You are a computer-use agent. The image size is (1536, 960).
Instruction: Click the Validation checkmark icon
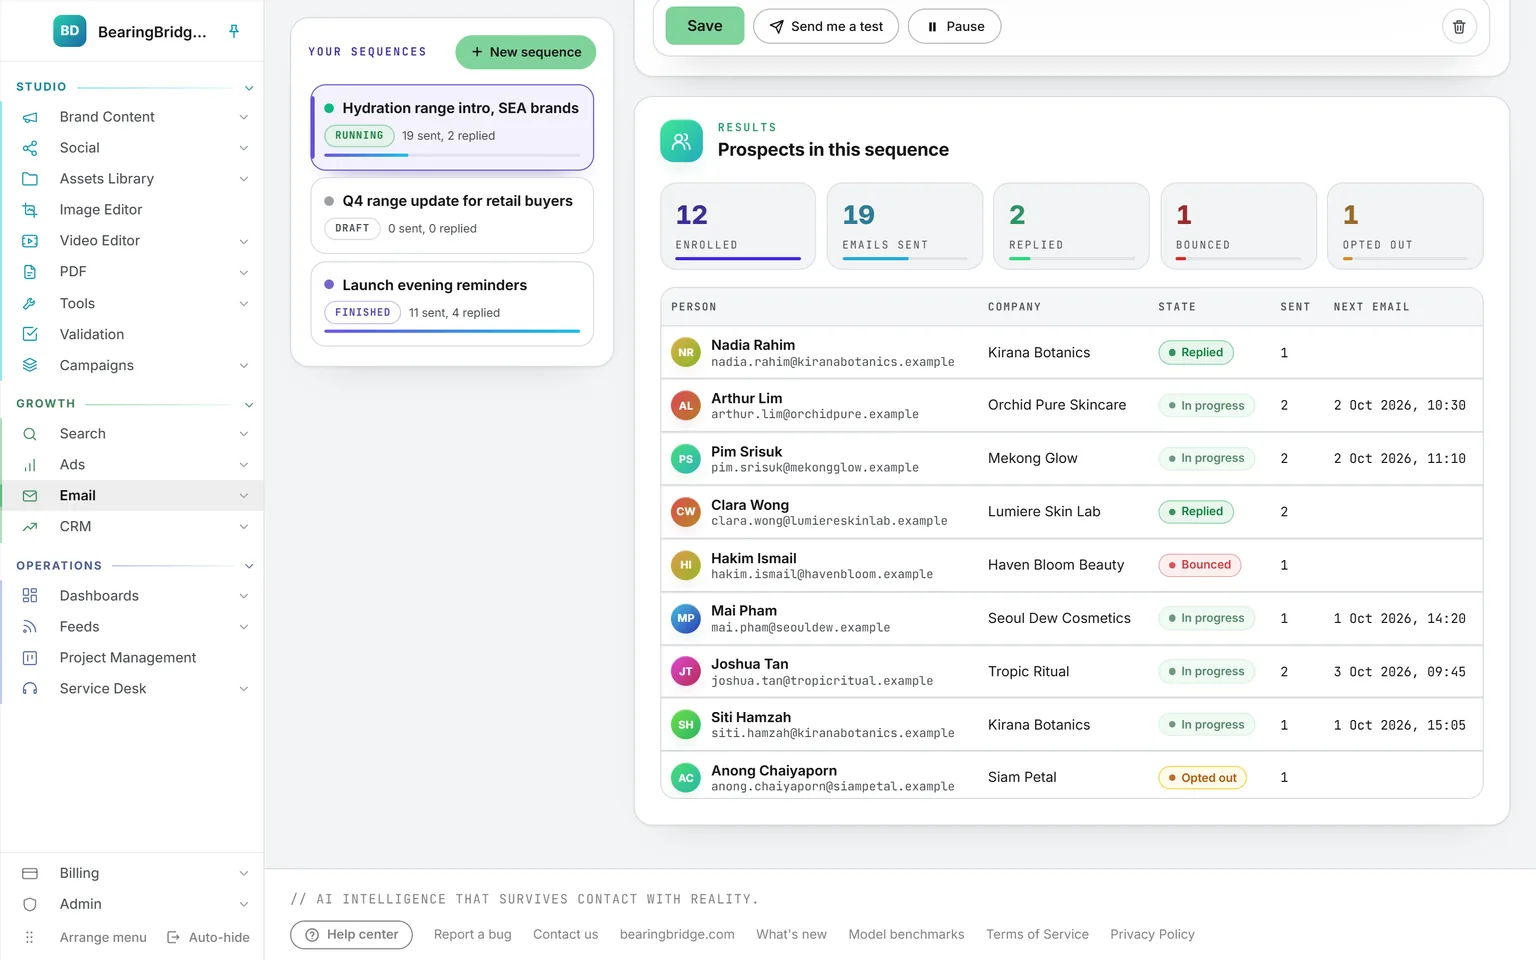(30, 334)
